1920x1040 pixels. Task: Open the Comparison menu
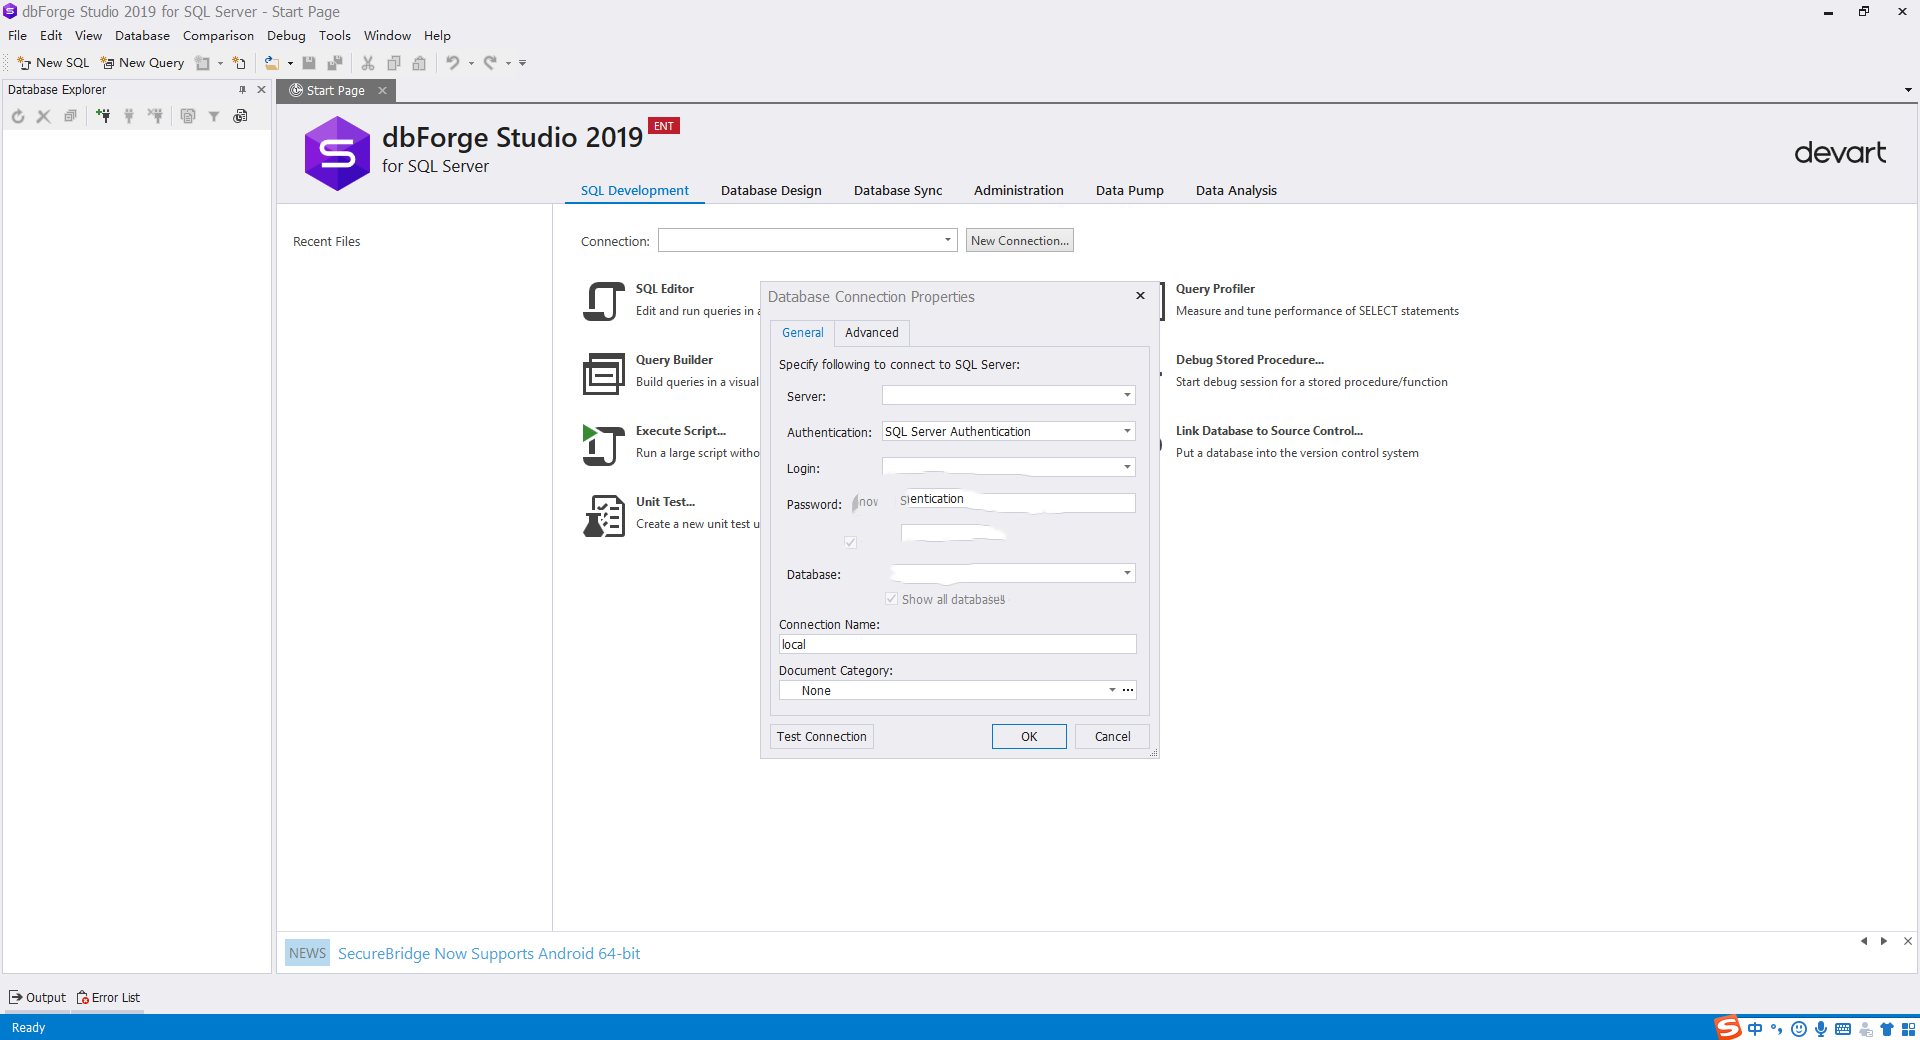point(218,36)
